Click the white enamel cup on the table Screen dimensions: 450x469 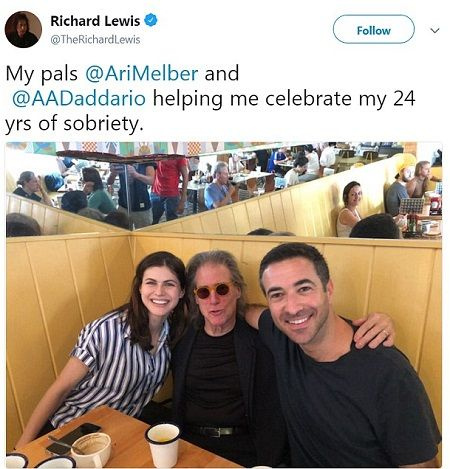tap(163, 444)
